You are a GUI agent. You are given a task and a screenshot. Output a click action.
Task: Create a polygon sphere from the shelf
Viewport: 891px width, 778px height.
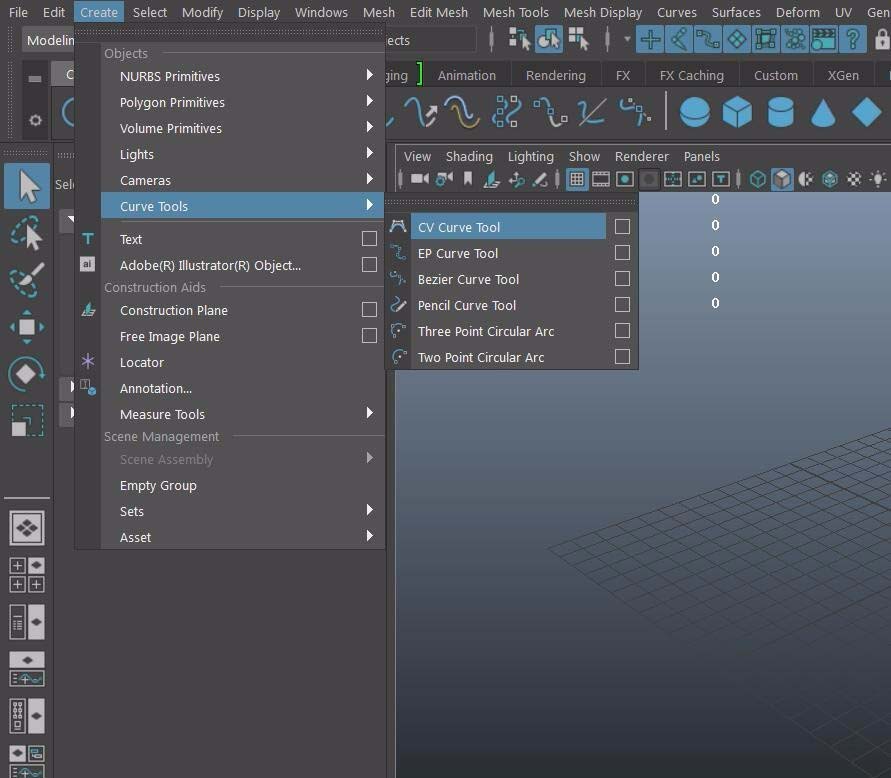[x=694, y=112]
